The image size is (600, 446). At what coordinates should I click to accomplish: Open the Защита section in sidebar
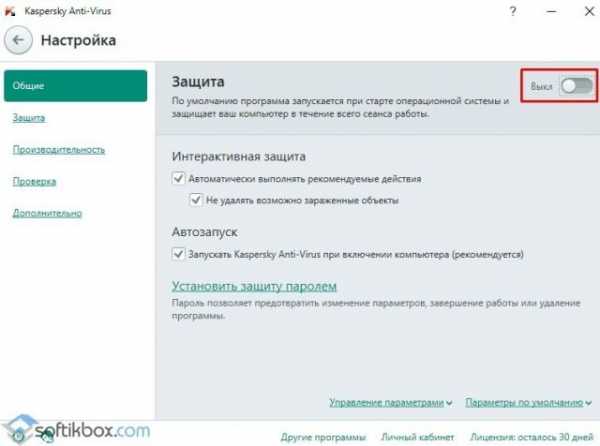[x=29, y=117]
